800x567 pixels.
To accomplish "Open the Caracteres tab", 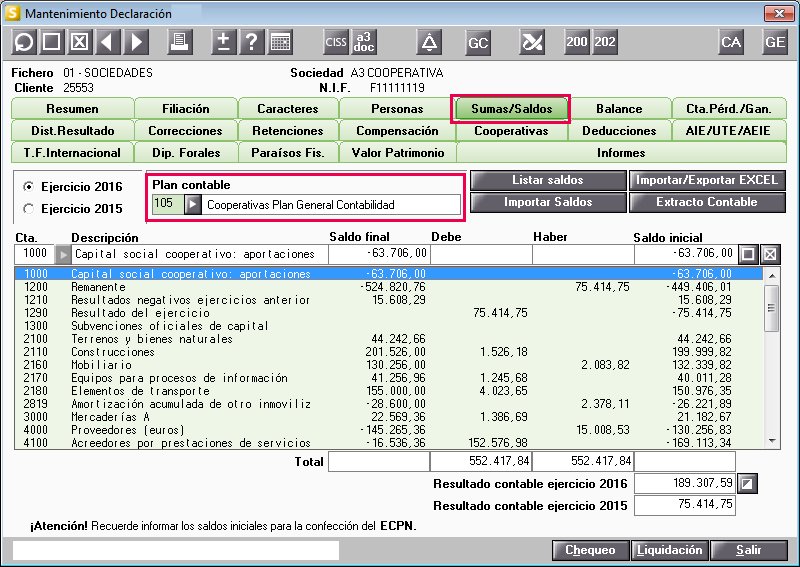I will 288,109.
